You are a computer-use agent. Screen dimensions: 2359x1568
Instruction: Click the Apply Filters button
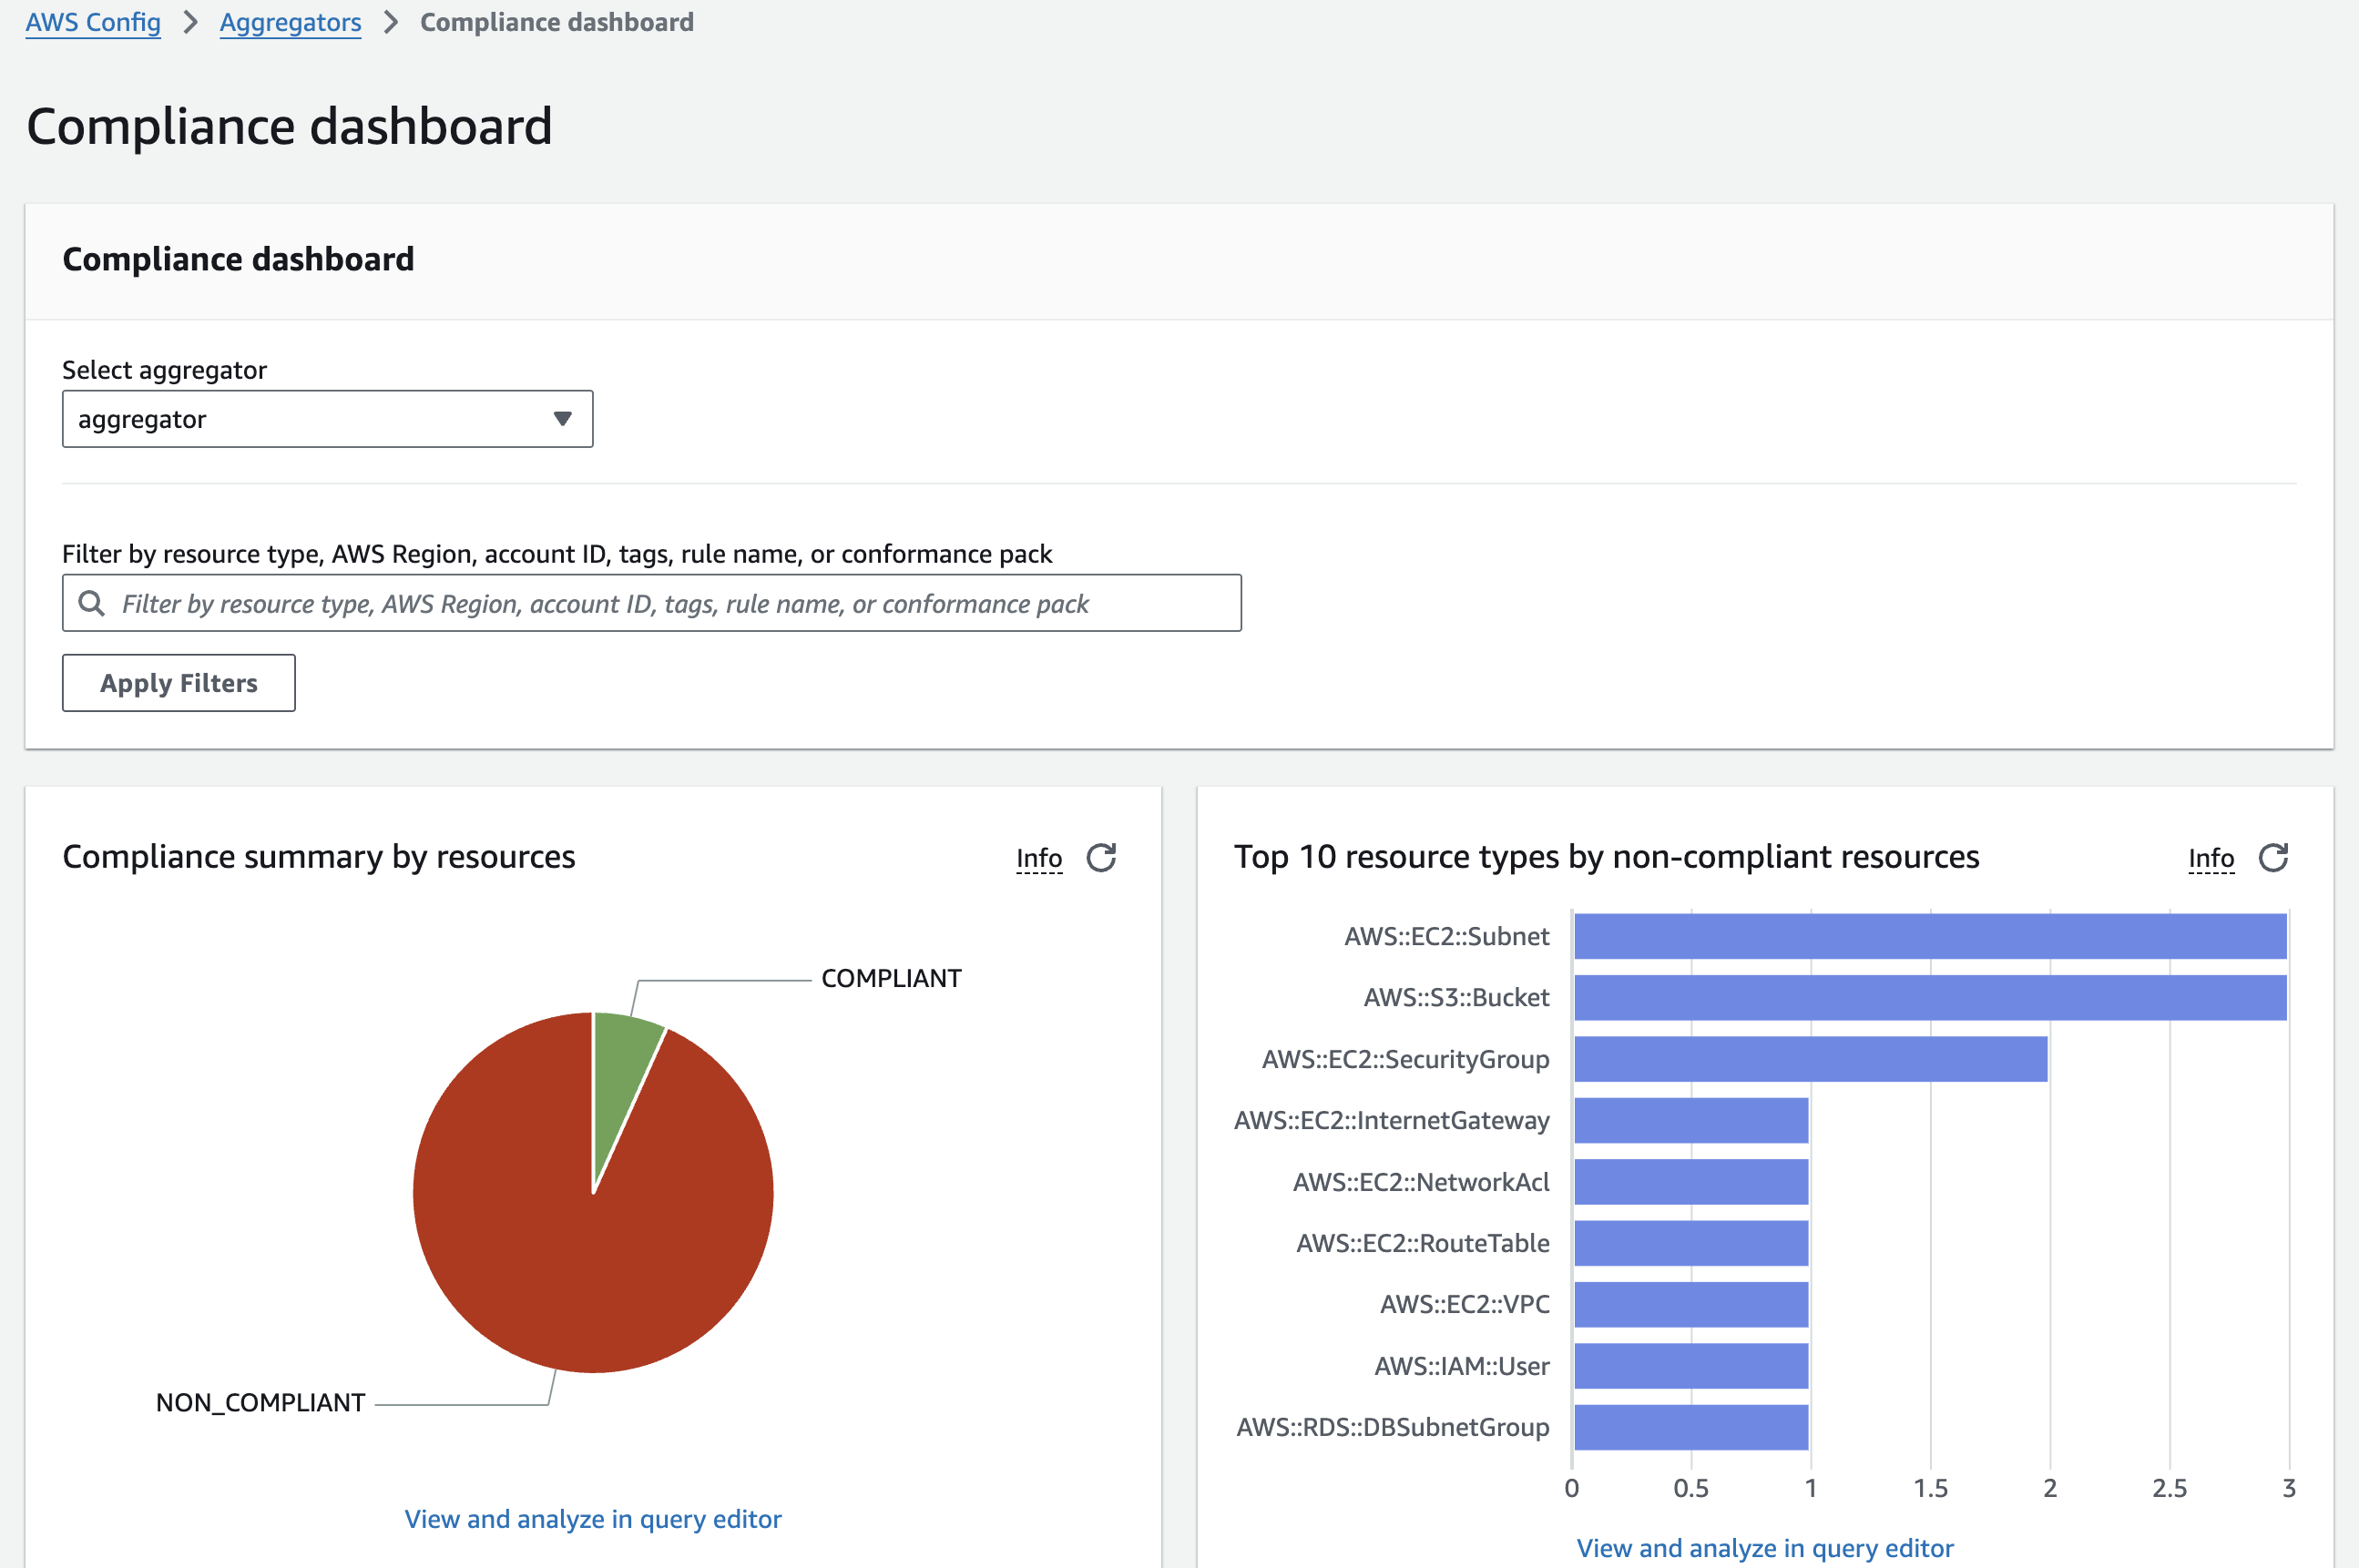tap(179, 683)
